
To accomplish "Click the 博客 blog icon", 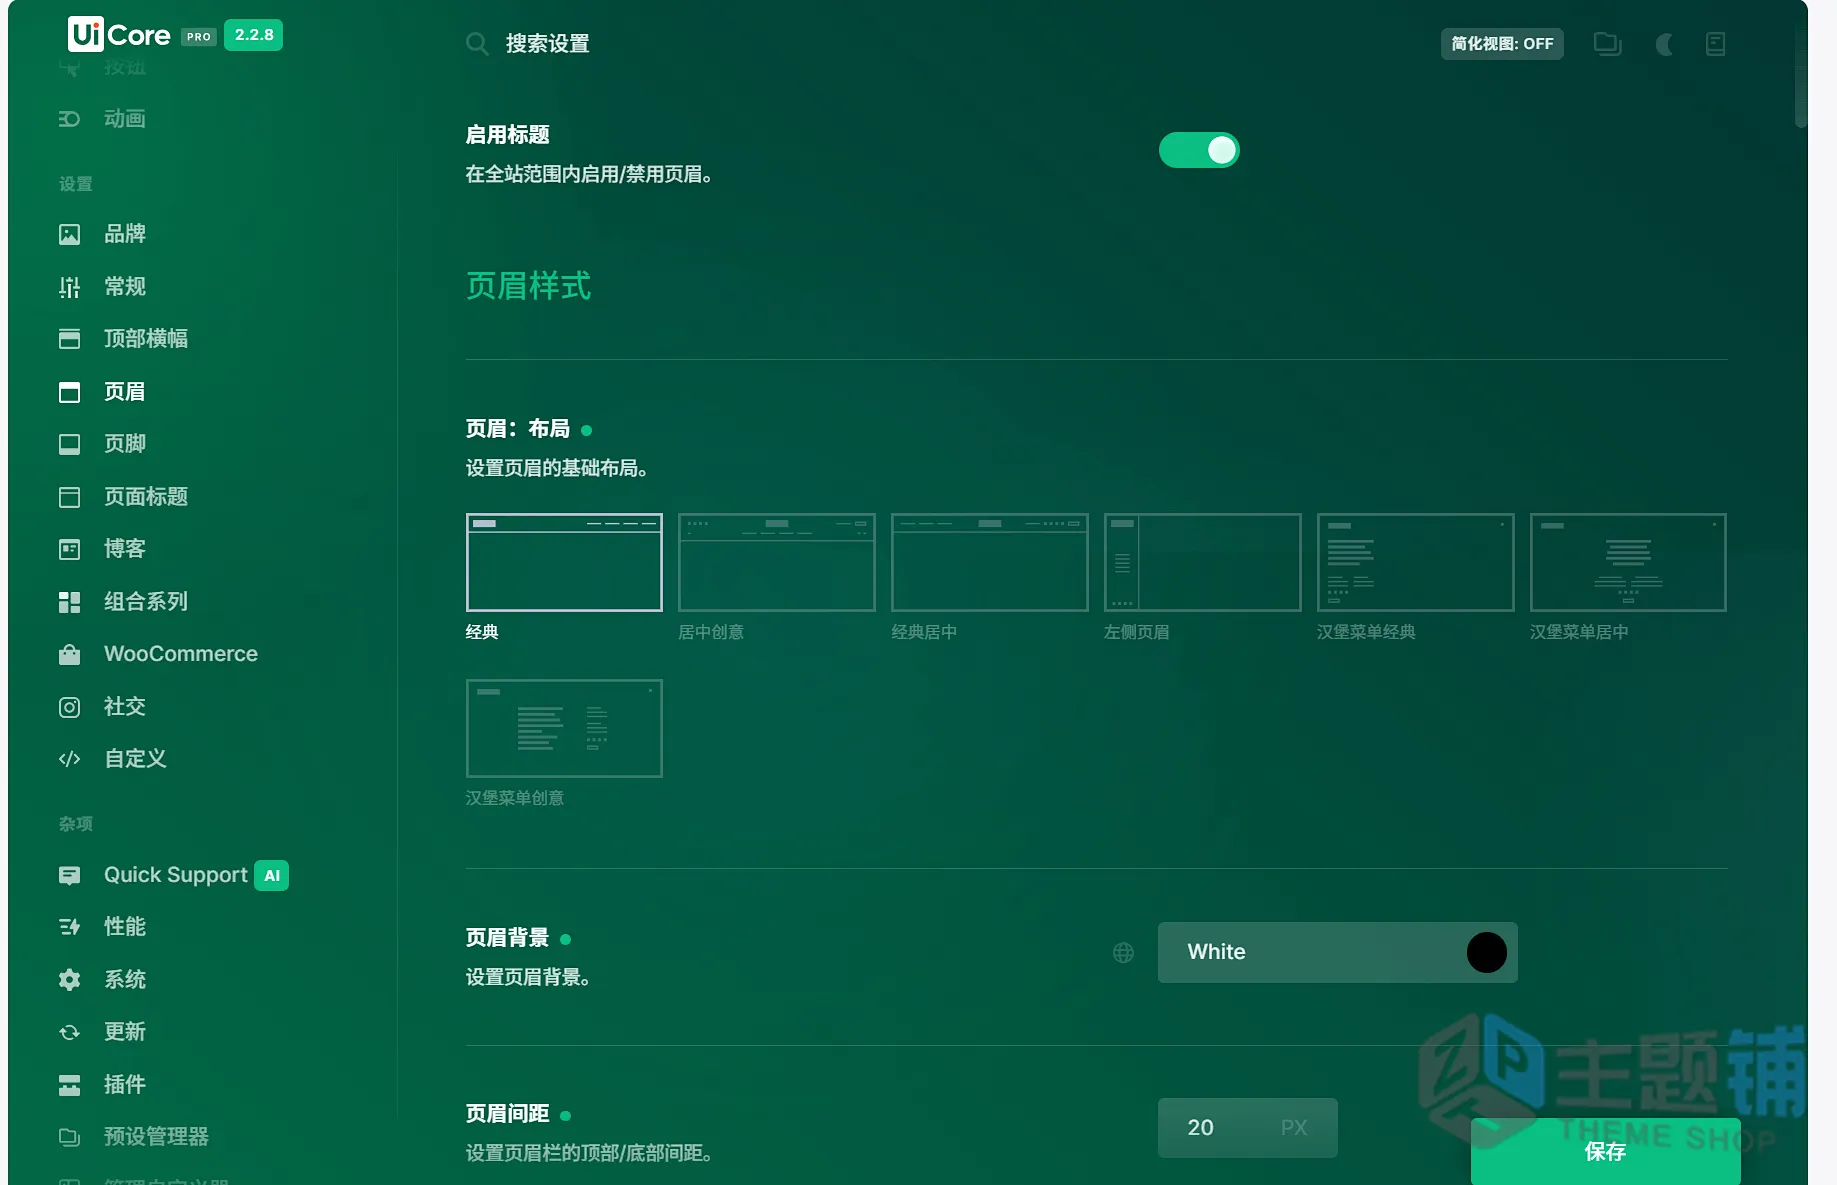I will (x=69, y=549).
